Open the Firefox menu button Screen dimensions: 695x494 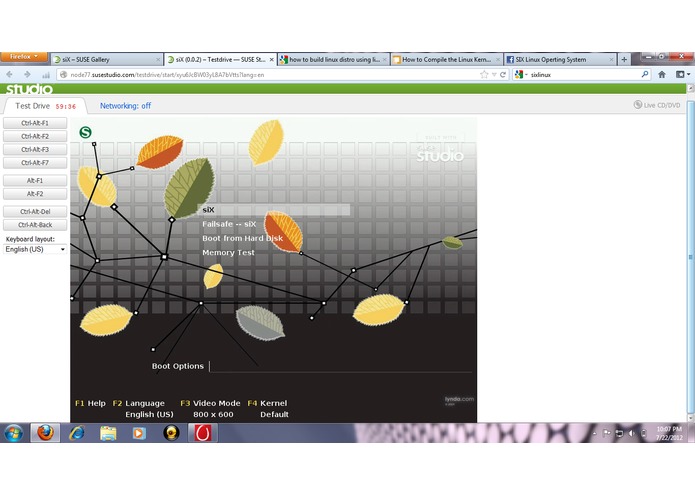pyautogui.click(x=24, y=57)
